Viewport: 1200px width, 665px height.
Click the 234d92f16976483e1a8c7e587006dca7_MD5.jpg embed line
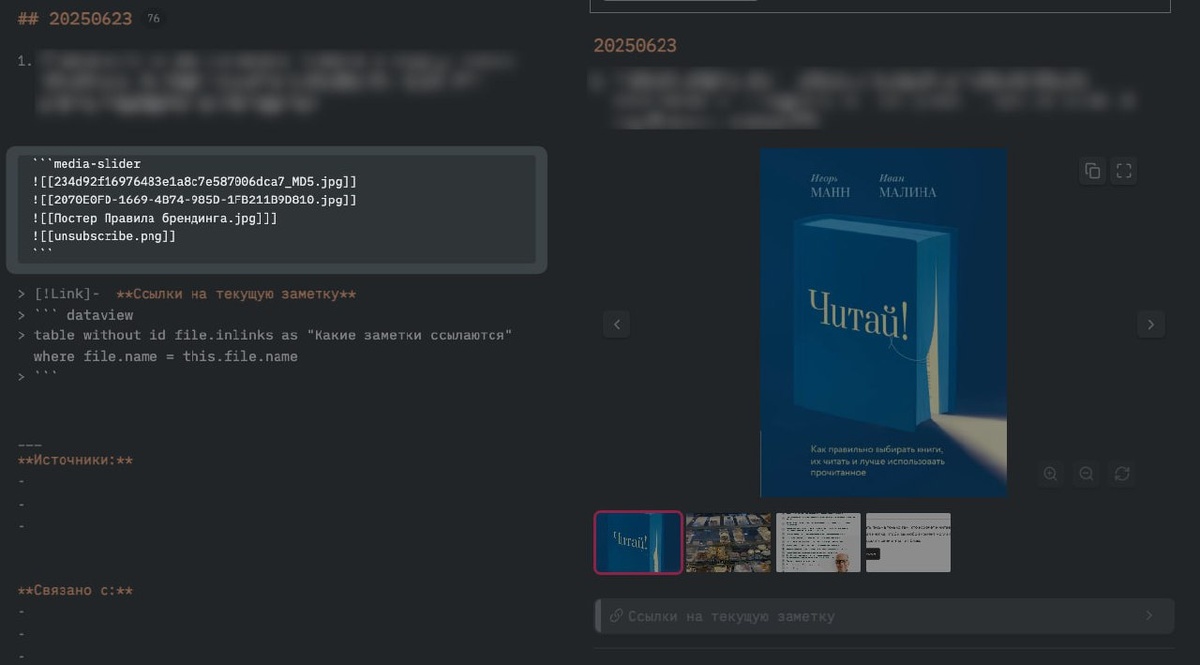[194, 182]
